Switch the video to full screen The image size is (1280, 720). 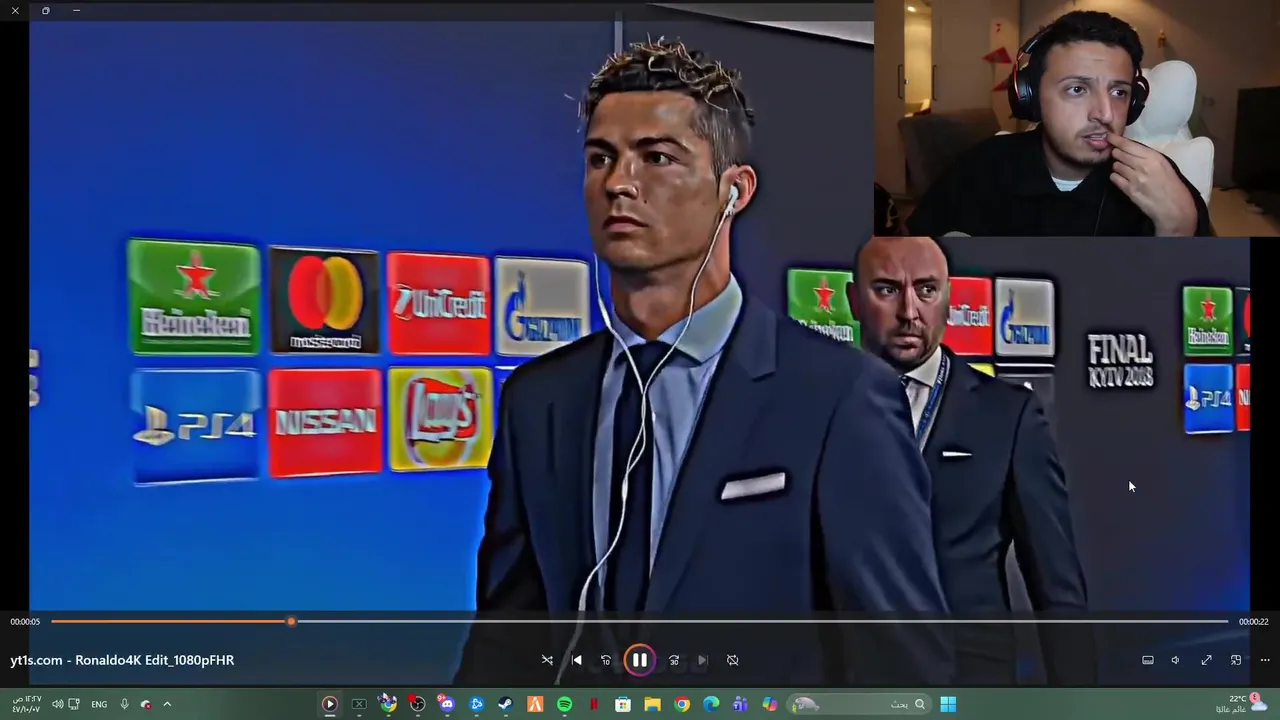click(x=1206, y=660)
